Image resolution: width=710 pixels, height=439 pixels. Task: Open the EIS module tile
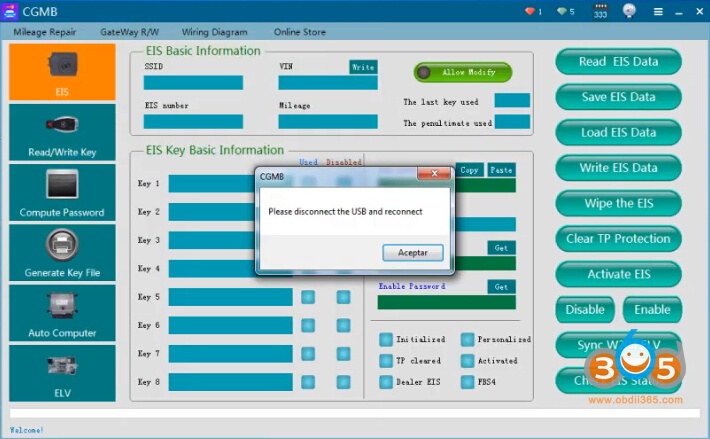62,72
